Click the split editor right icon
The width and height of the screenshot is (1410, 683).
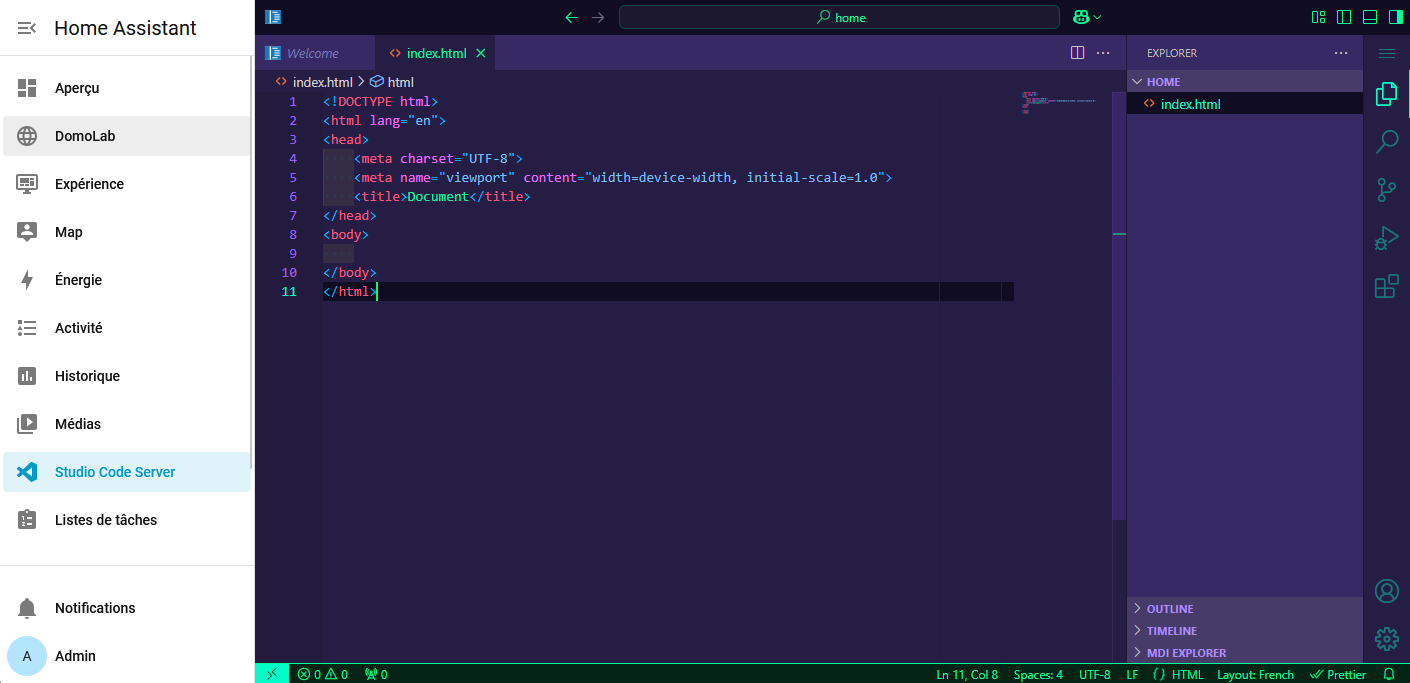[1077, 53]
